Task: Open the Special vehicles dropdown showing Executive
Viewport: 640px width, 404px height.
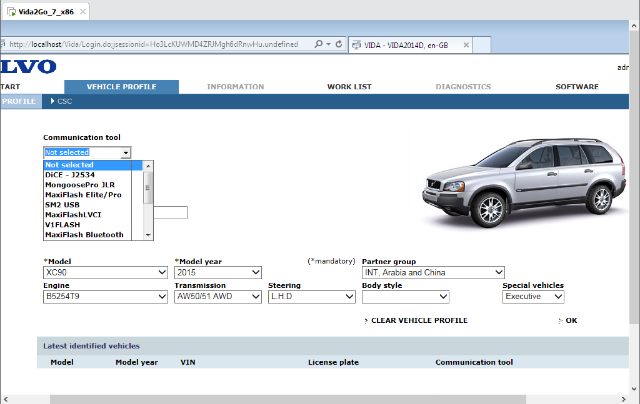Action: point(533,297)
